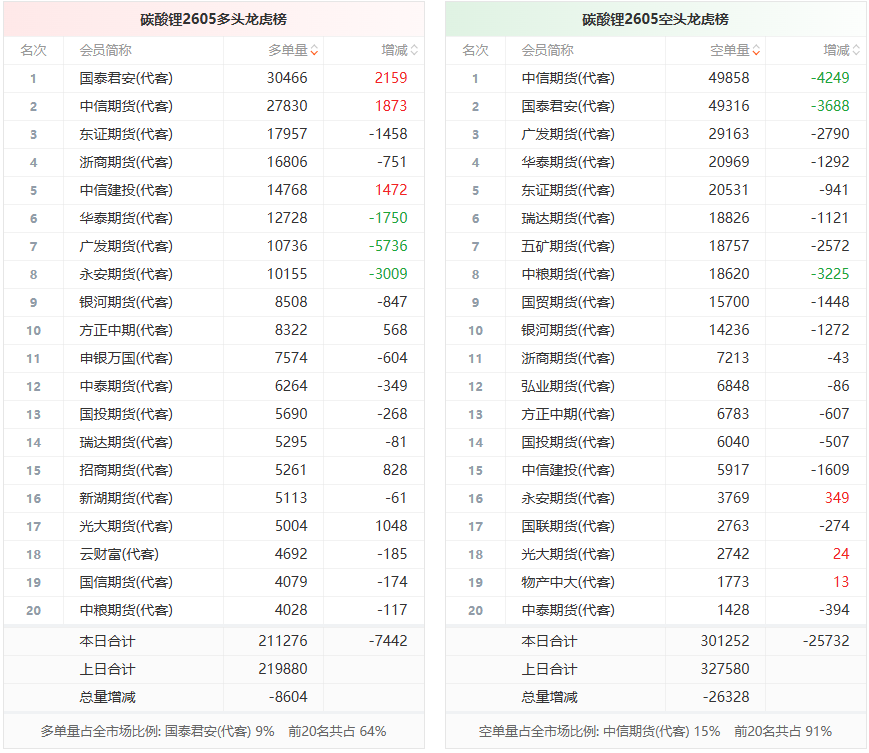Screen dimensions: 869x753
Task: Click 多单量占全市场比例 footer text
Action: pyautogui.click(x=213, y=732)
